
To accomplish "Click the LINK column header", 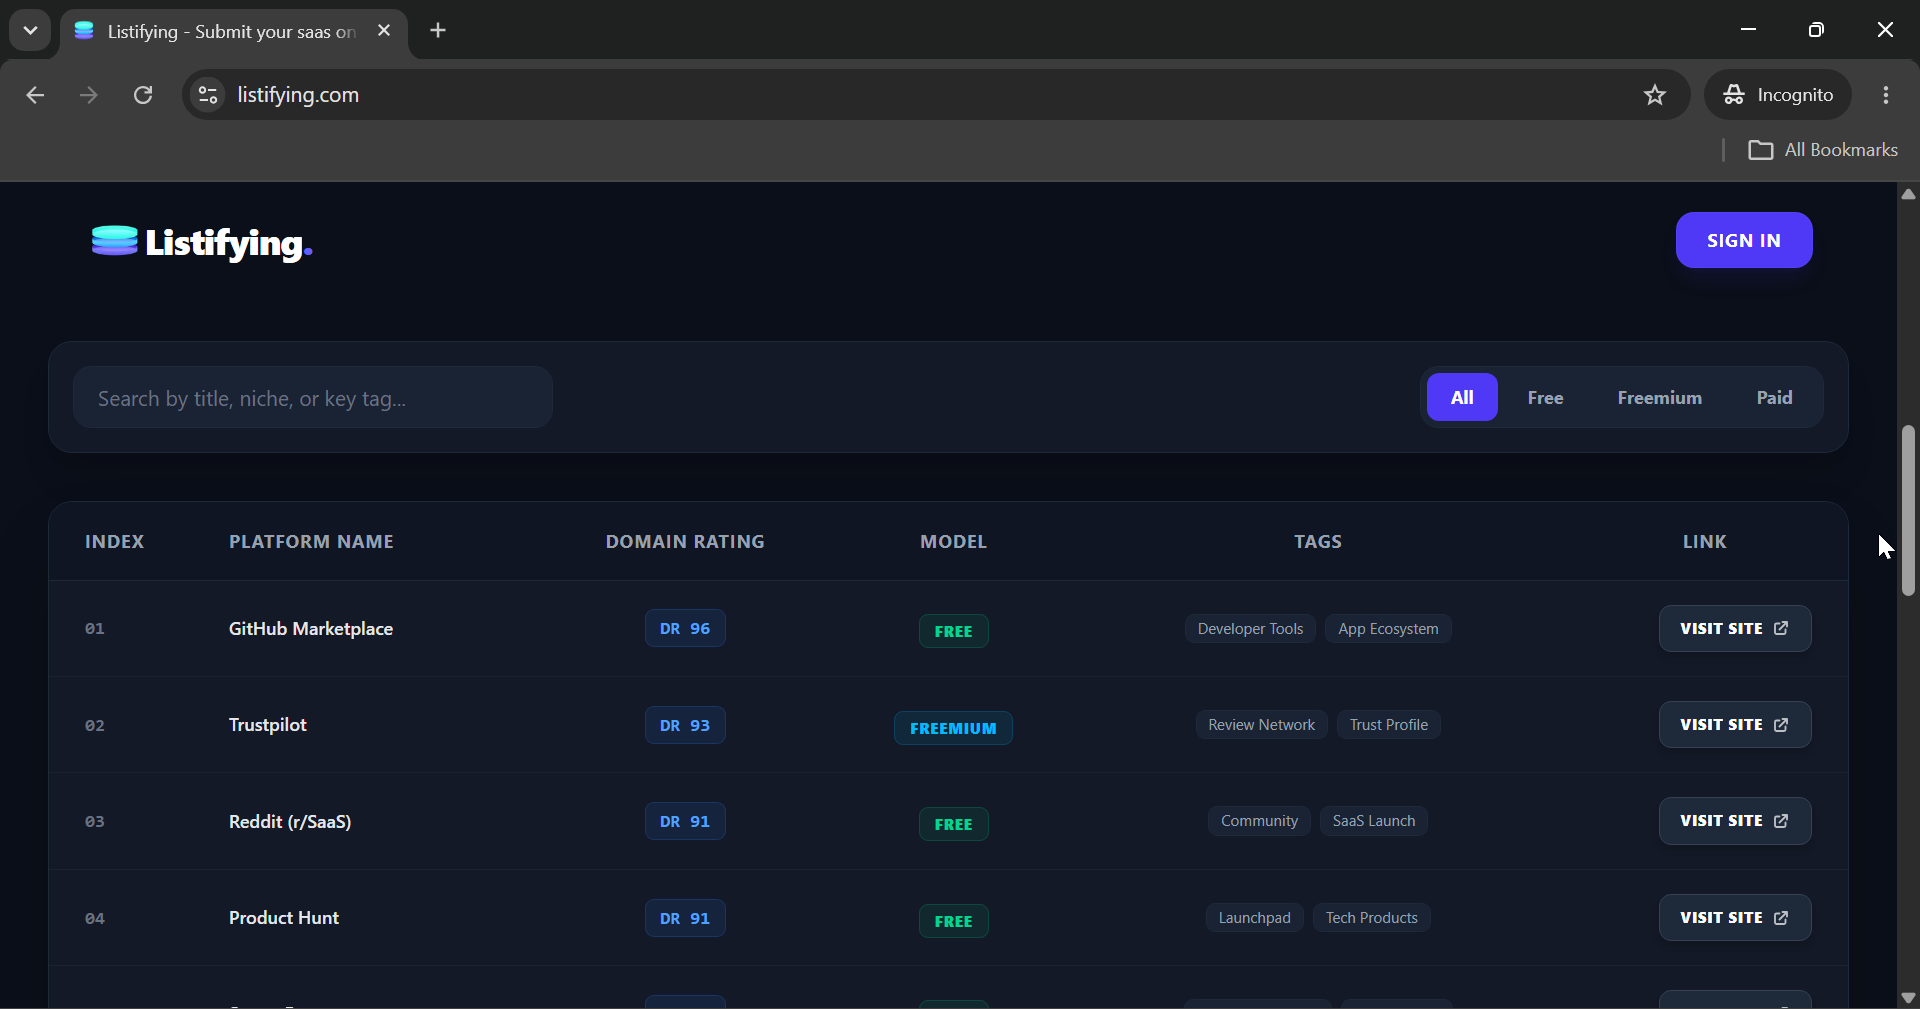I will tap(1704, 542).
